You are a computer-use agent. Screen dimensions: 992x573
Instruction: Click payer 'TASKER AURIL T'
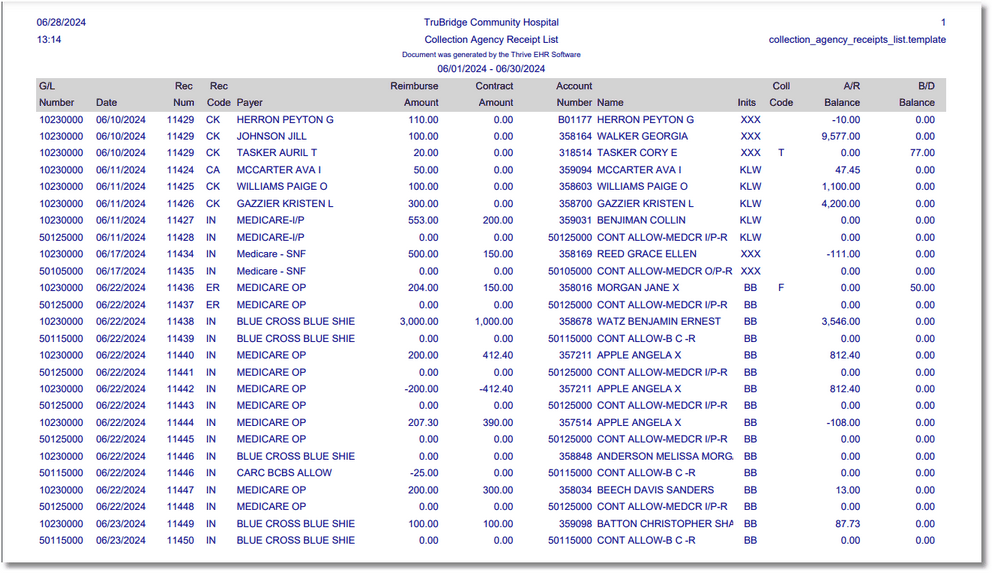pyautogui.click(x=276, y=152)
